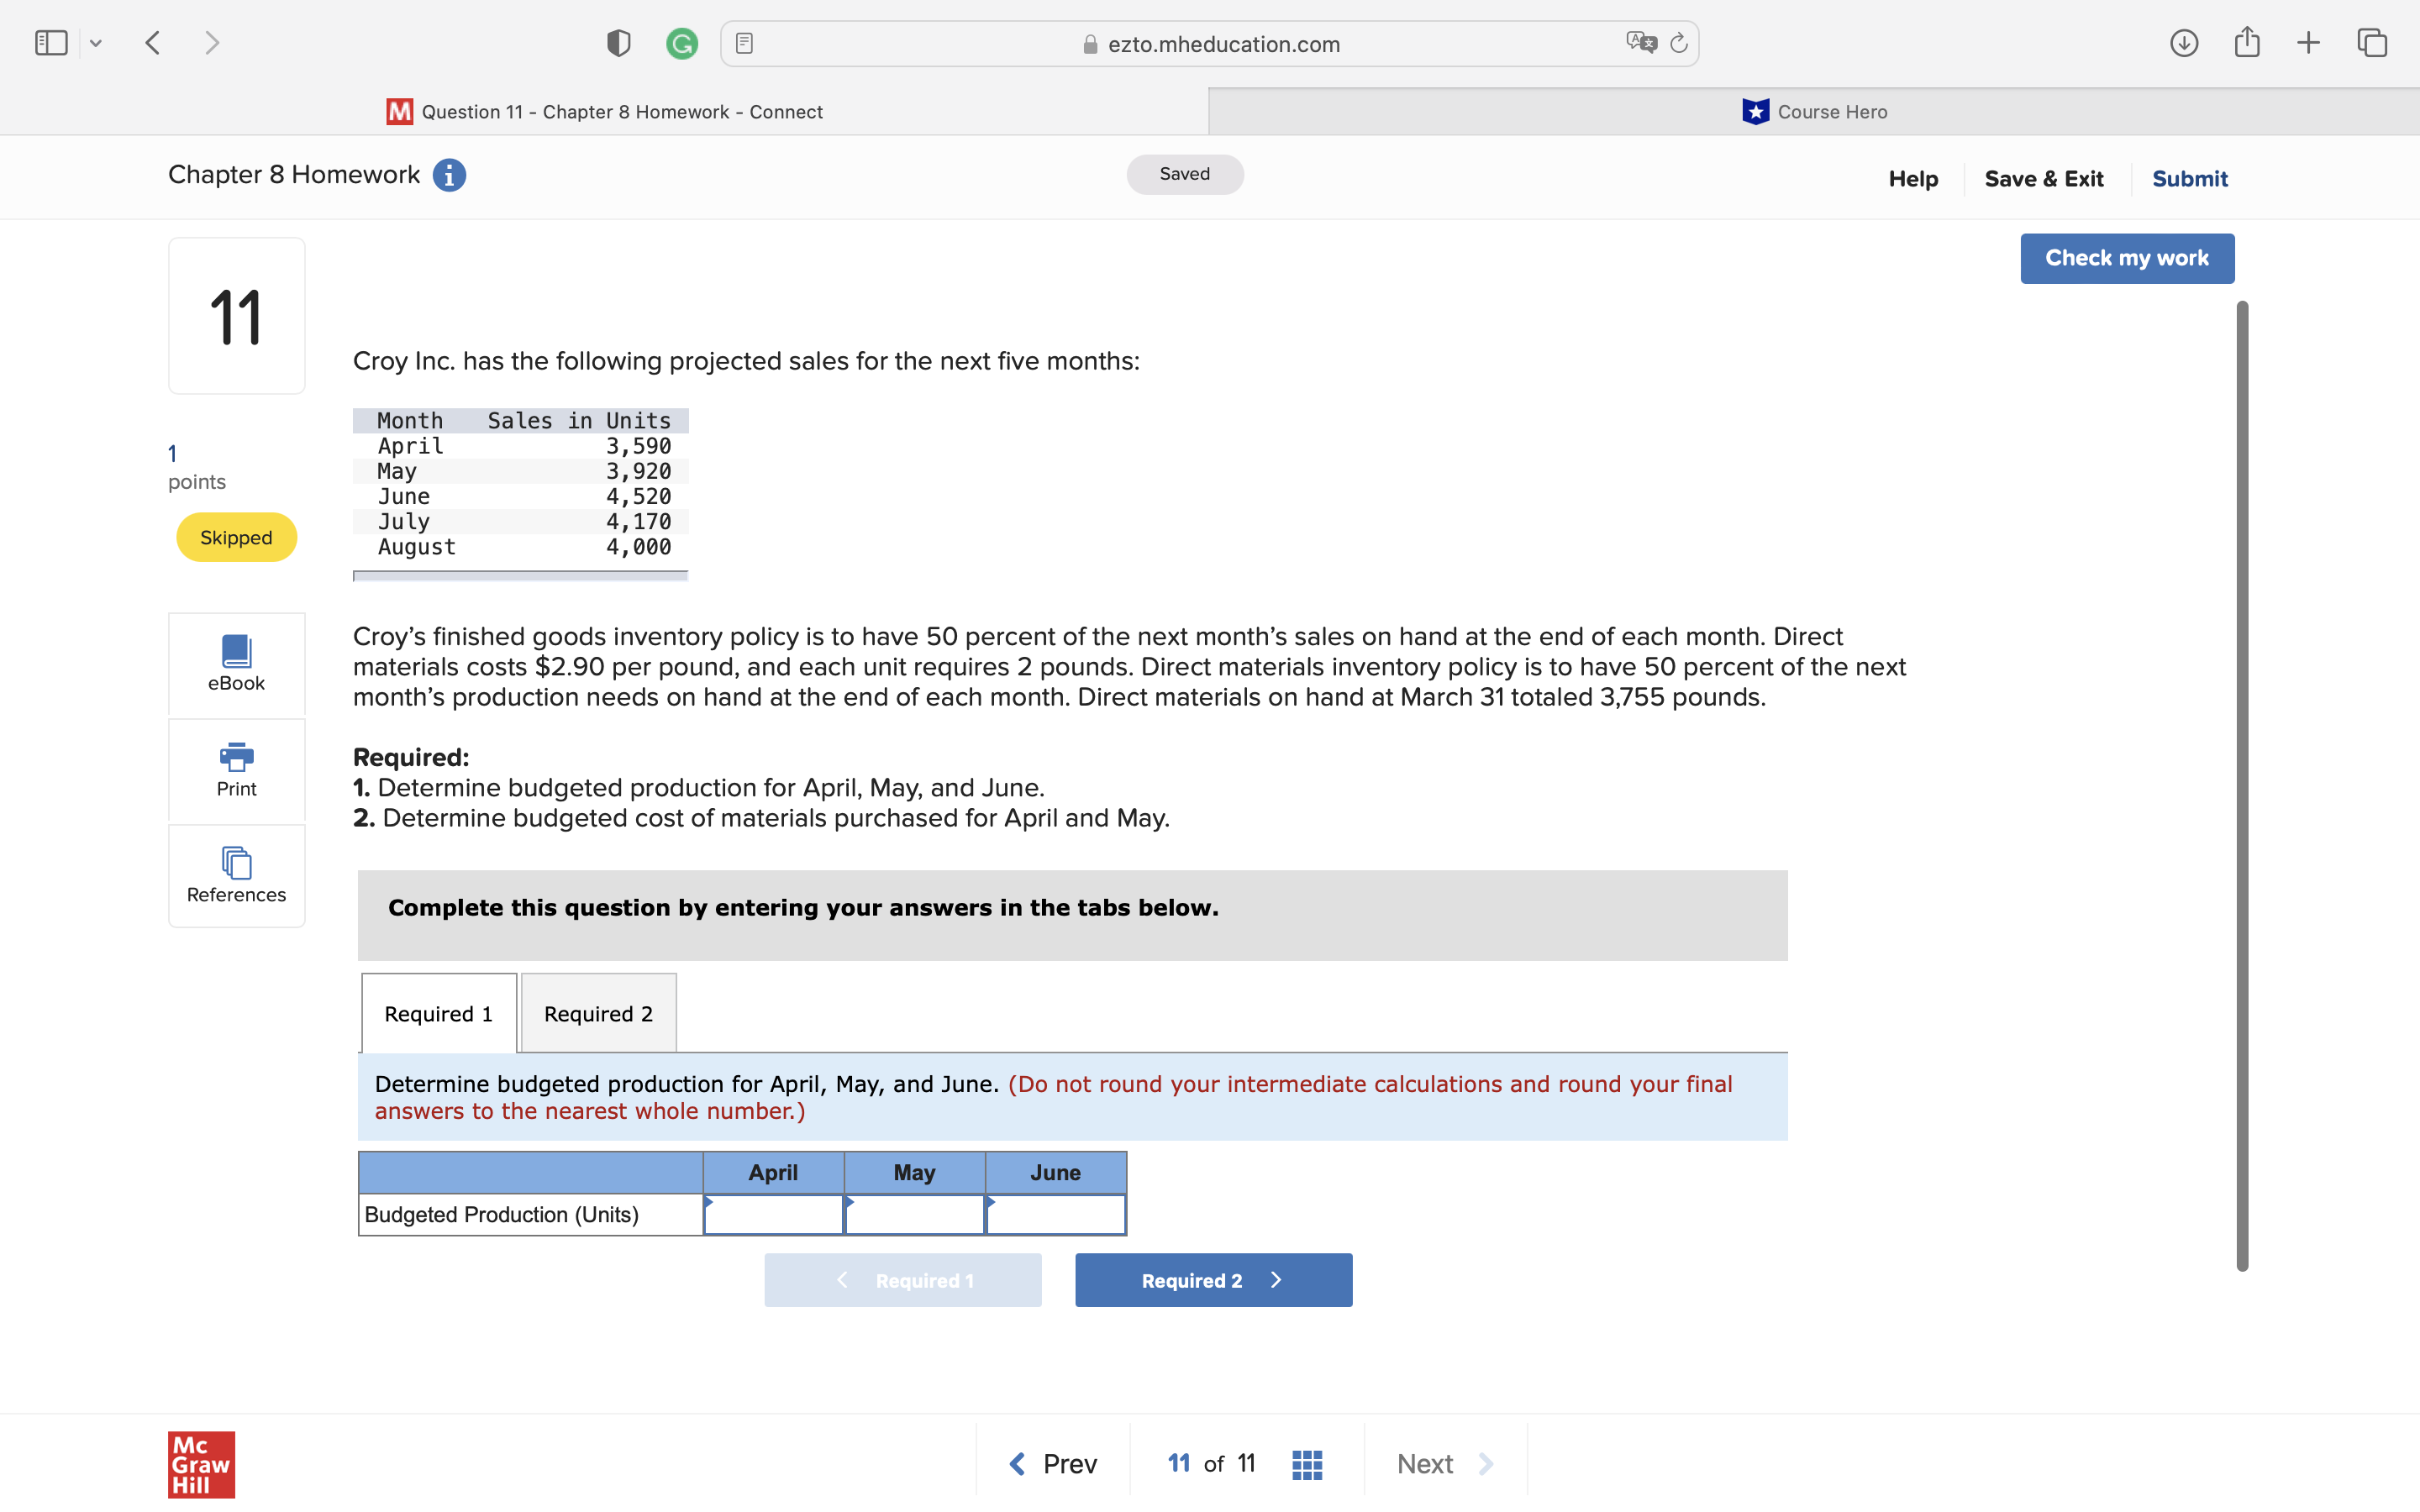This screenshot has width=2420, height=1512.
Task: Enter April budgeted production in its input field
Action: tap(774, 1214)
